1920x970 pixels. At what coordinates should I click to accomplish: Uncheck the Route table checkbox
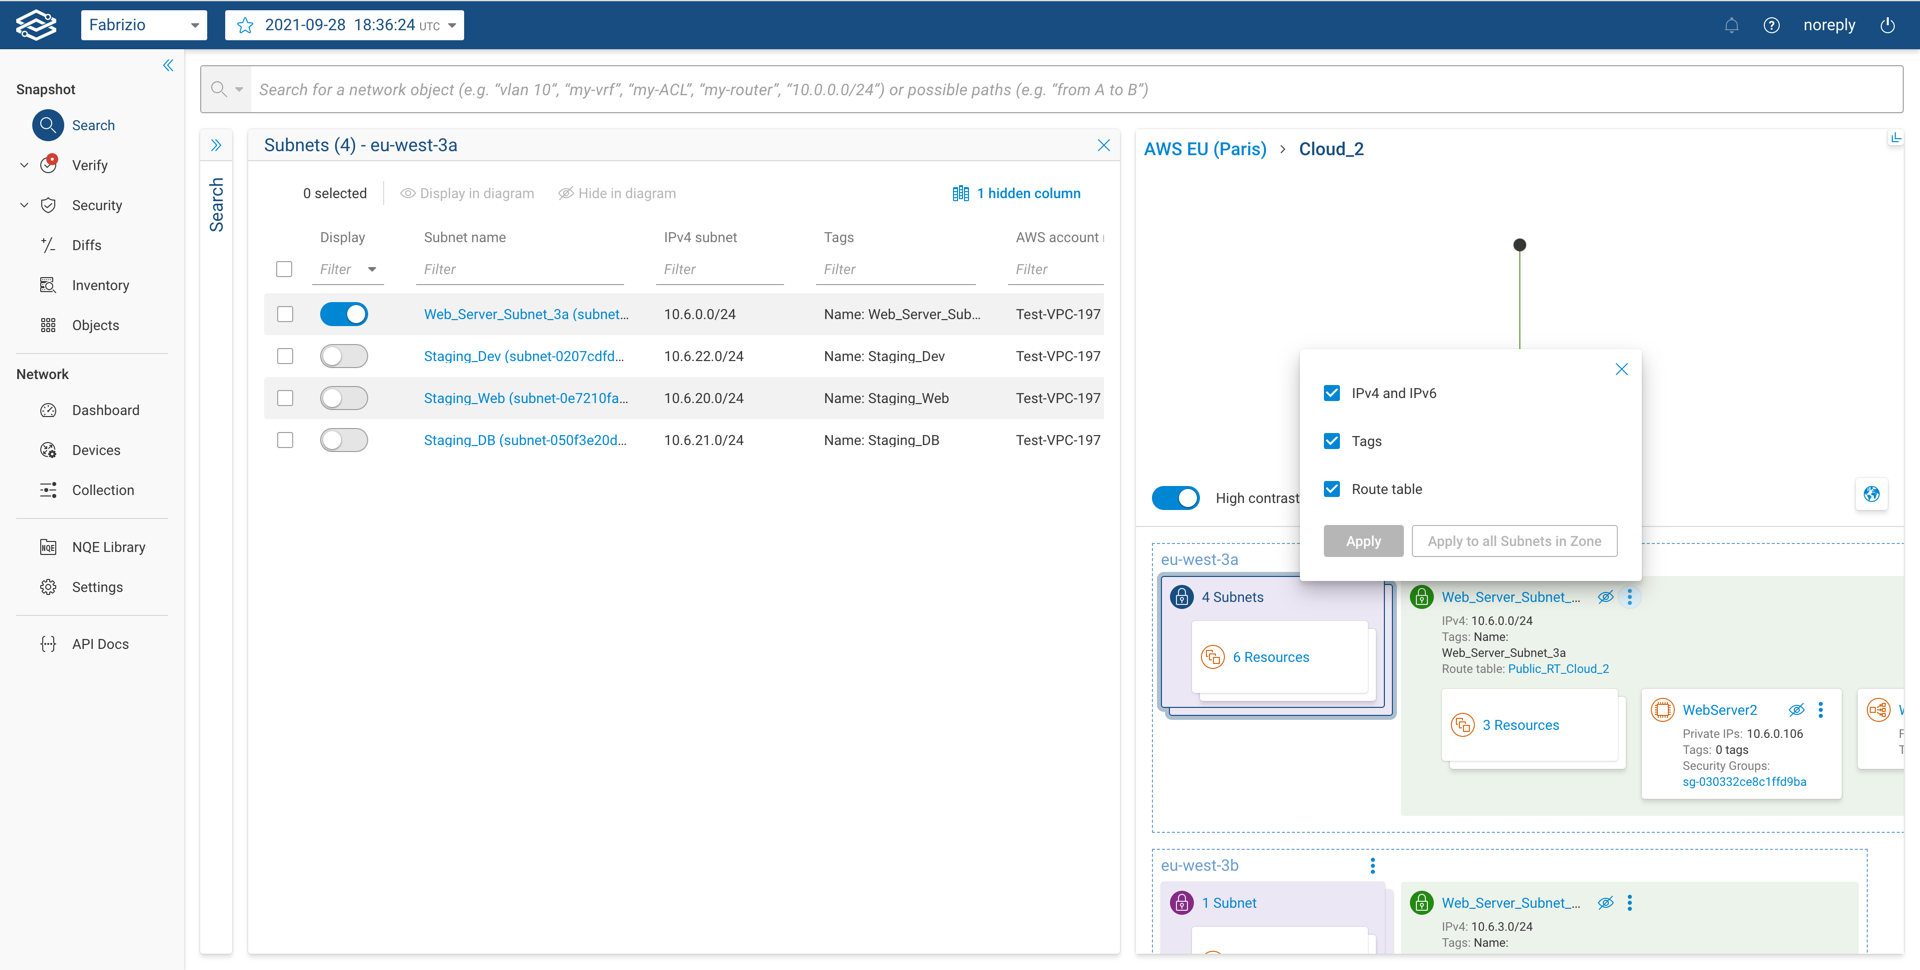(x=1331, y=489)
